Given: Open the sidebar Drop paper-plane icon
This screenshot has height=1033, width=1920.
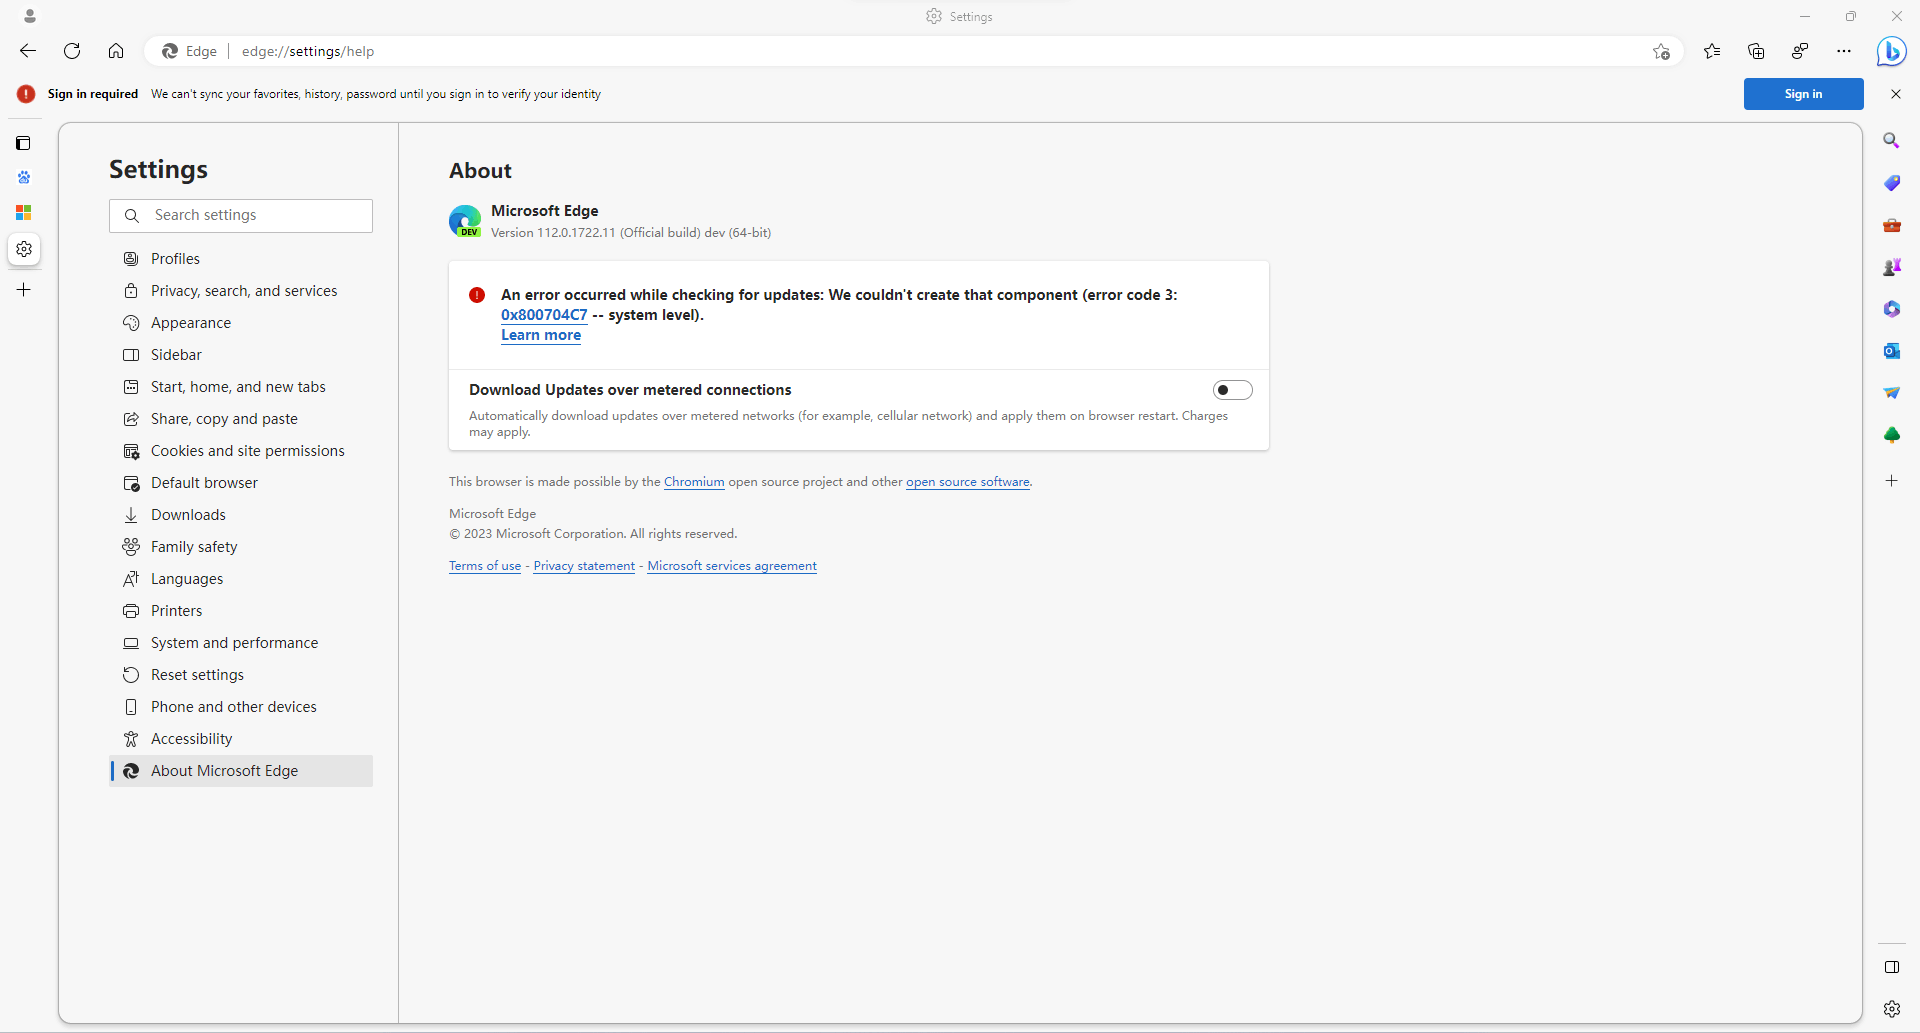Looking at the screenshot, I should (x=1892, y=393).
